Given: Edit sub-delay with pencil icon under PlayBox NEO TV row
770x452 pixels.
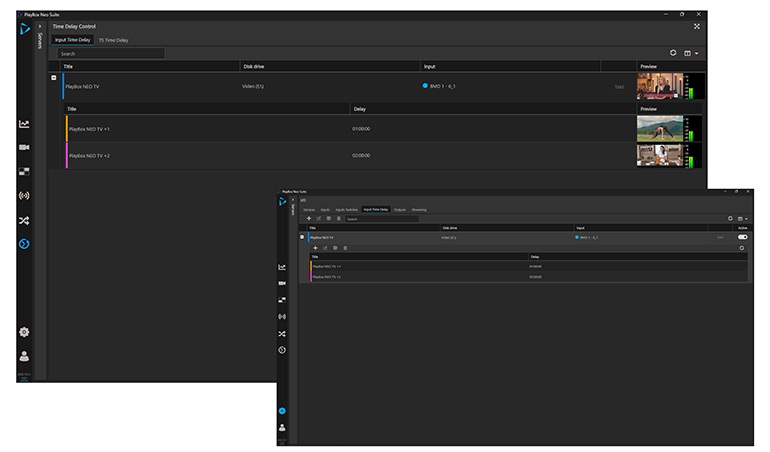Looking at the screenshot, I should pyautogui.click(x=325, y=248).
